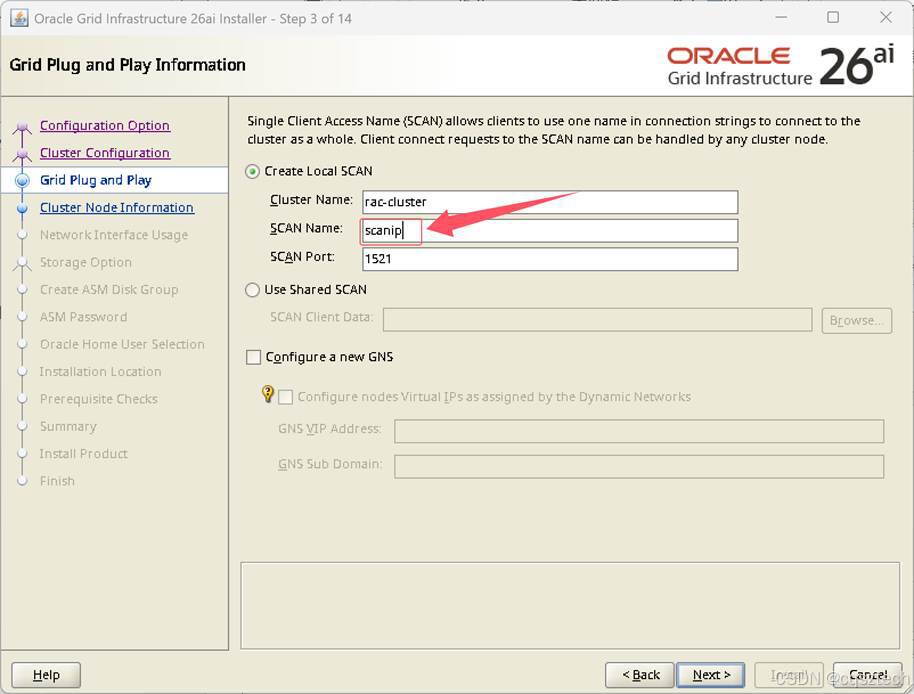The image size is (914, 694).
Task: Select the Use Shared SCAN option
Action: 252,290
